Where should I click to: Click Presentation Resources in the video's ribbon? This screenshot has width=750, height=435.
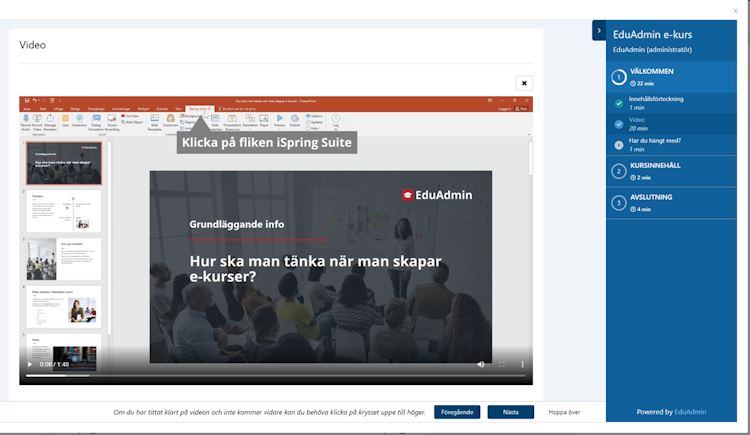(232, 122)
